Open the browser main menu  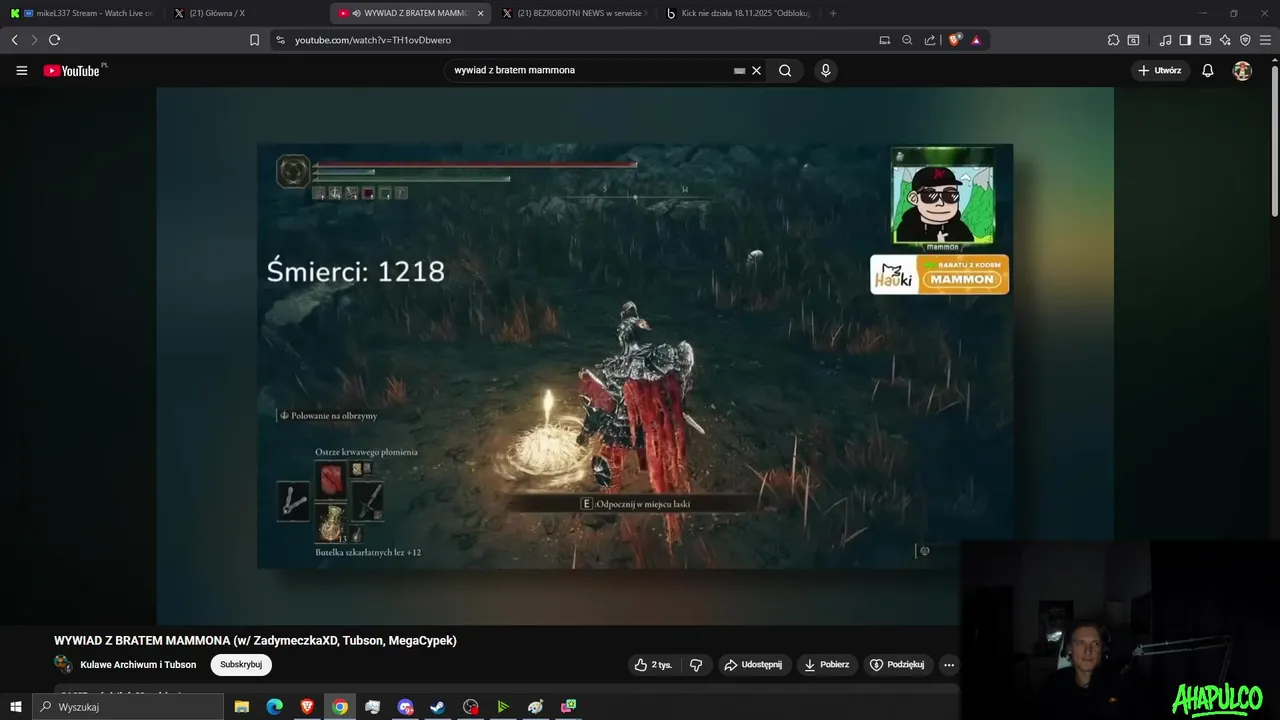[x=1265, y=40]
